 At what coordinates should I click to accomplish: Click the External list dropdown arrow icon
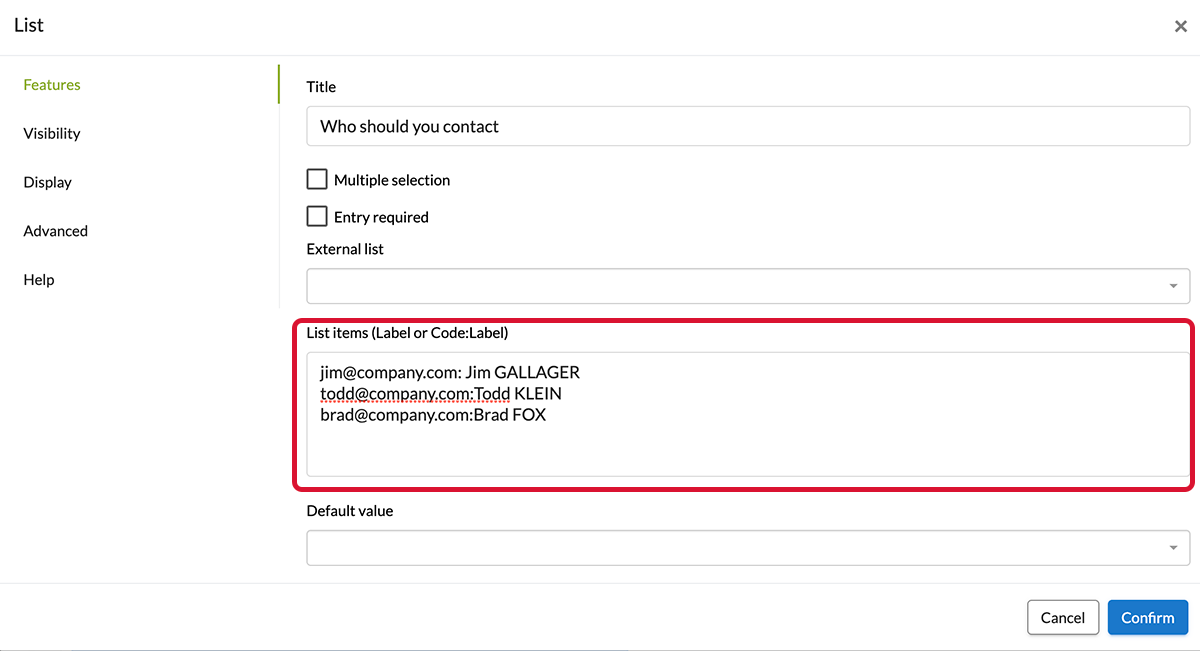click(x=1173, y=287)
